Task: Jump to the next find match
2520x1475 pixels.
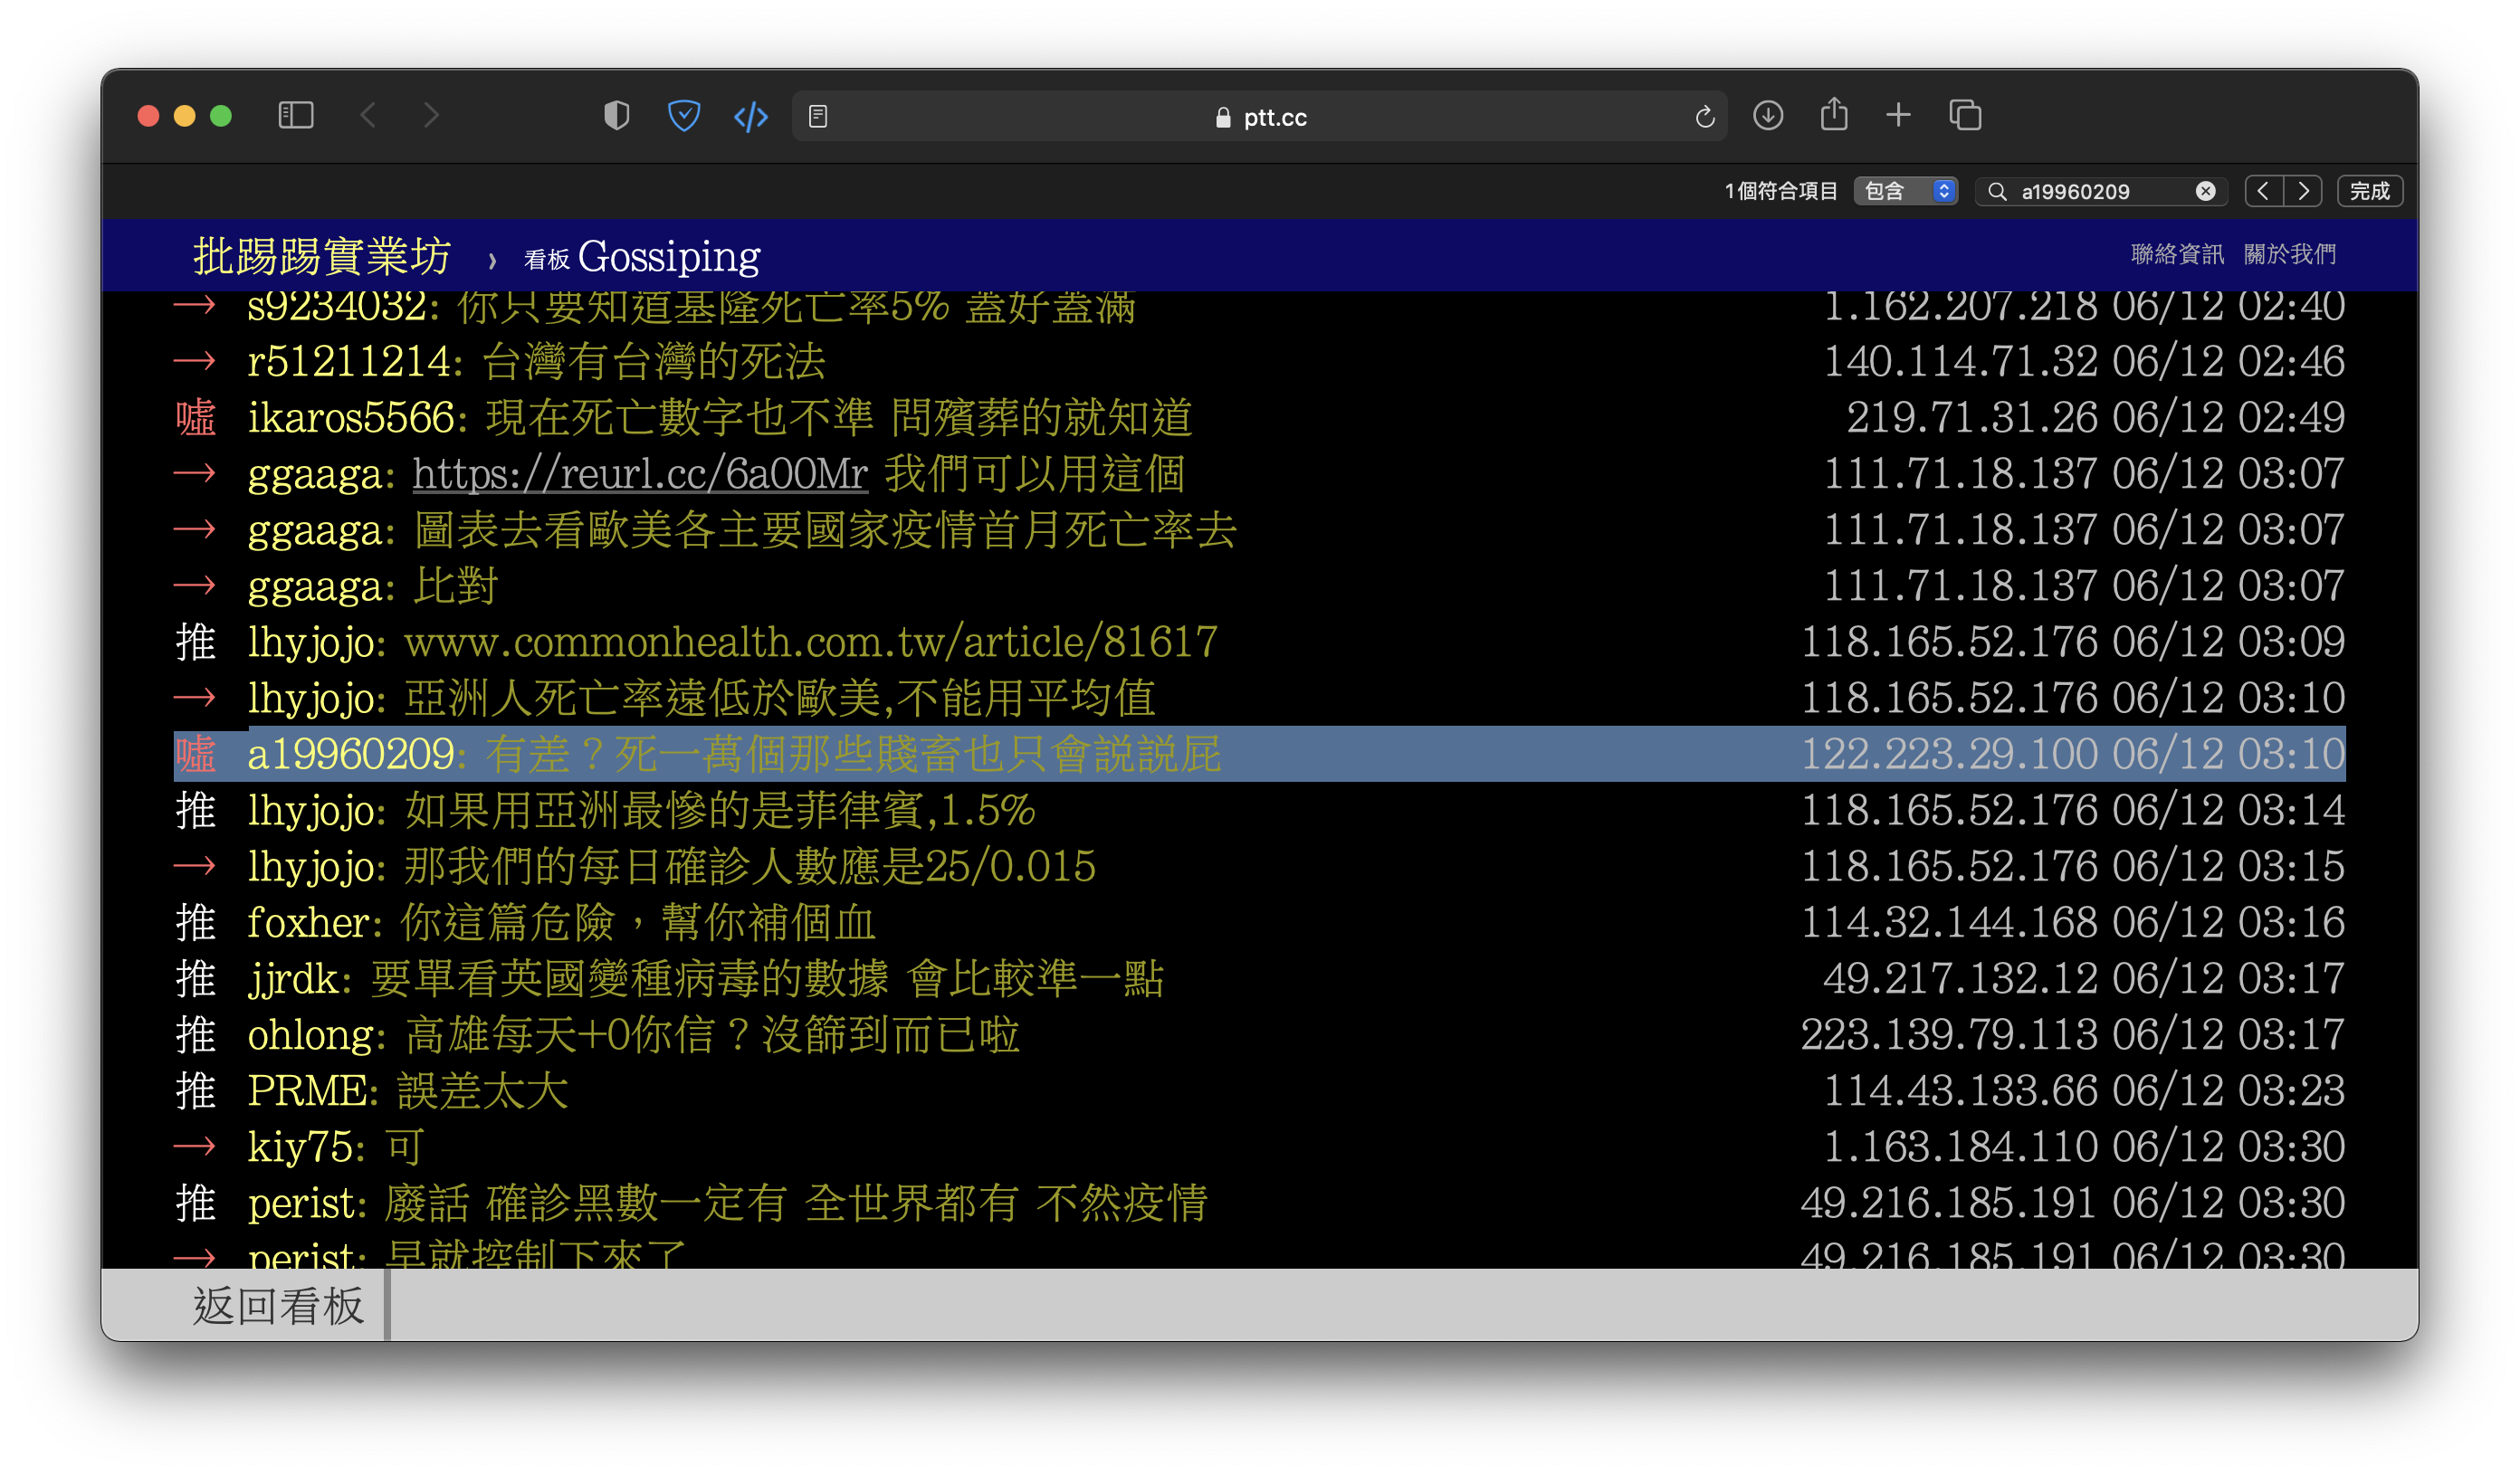Action: 2303,191
